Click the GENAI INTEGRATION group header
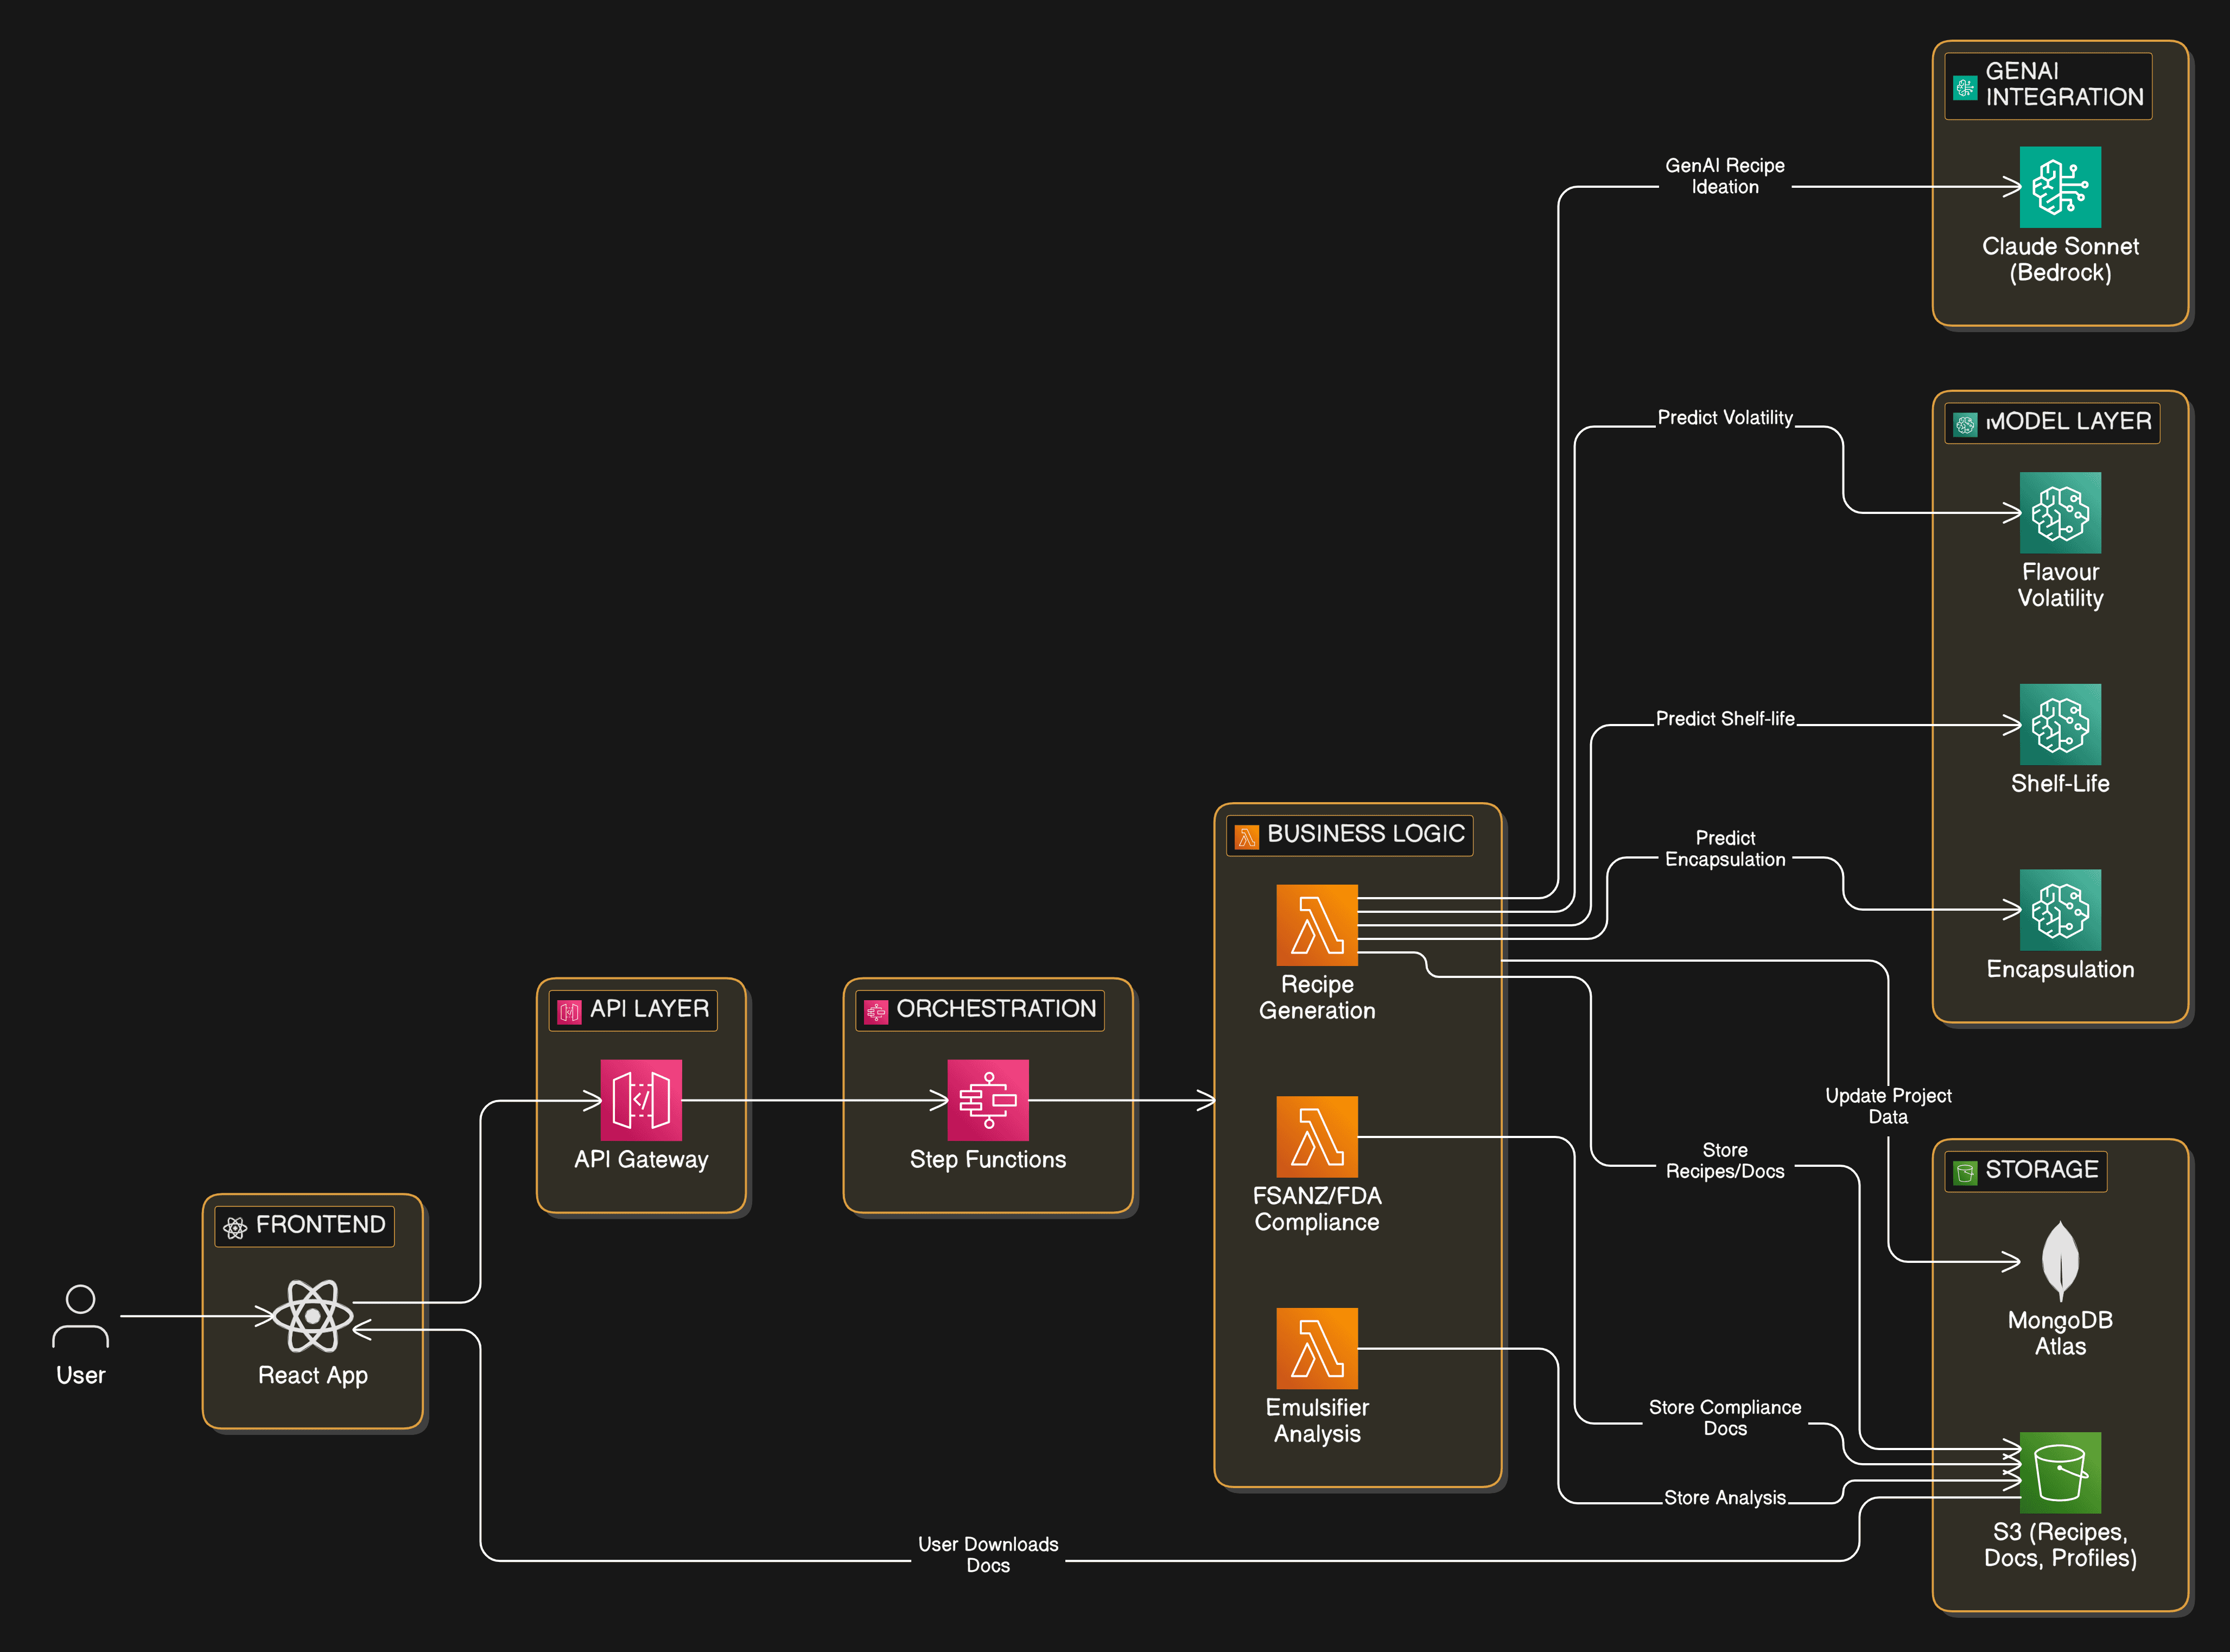The image size is (2230, 1652). click(x=2048, y=85)
